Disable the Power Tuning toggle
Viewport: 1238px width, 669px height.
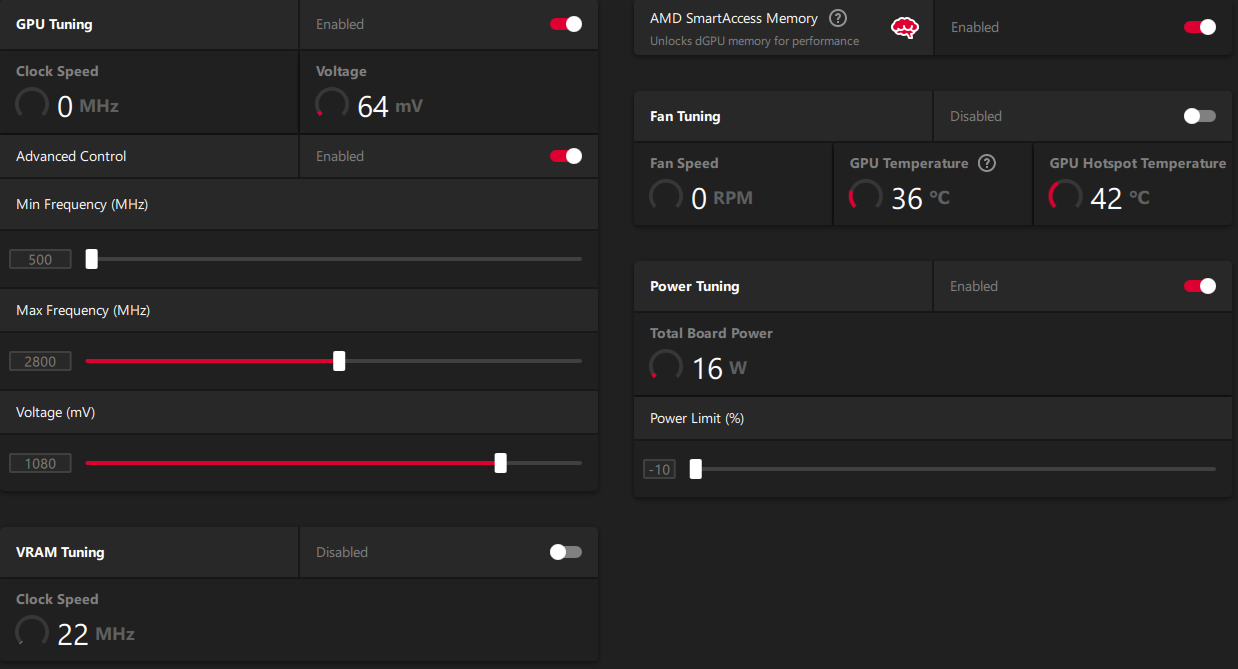pos(1200,286)
